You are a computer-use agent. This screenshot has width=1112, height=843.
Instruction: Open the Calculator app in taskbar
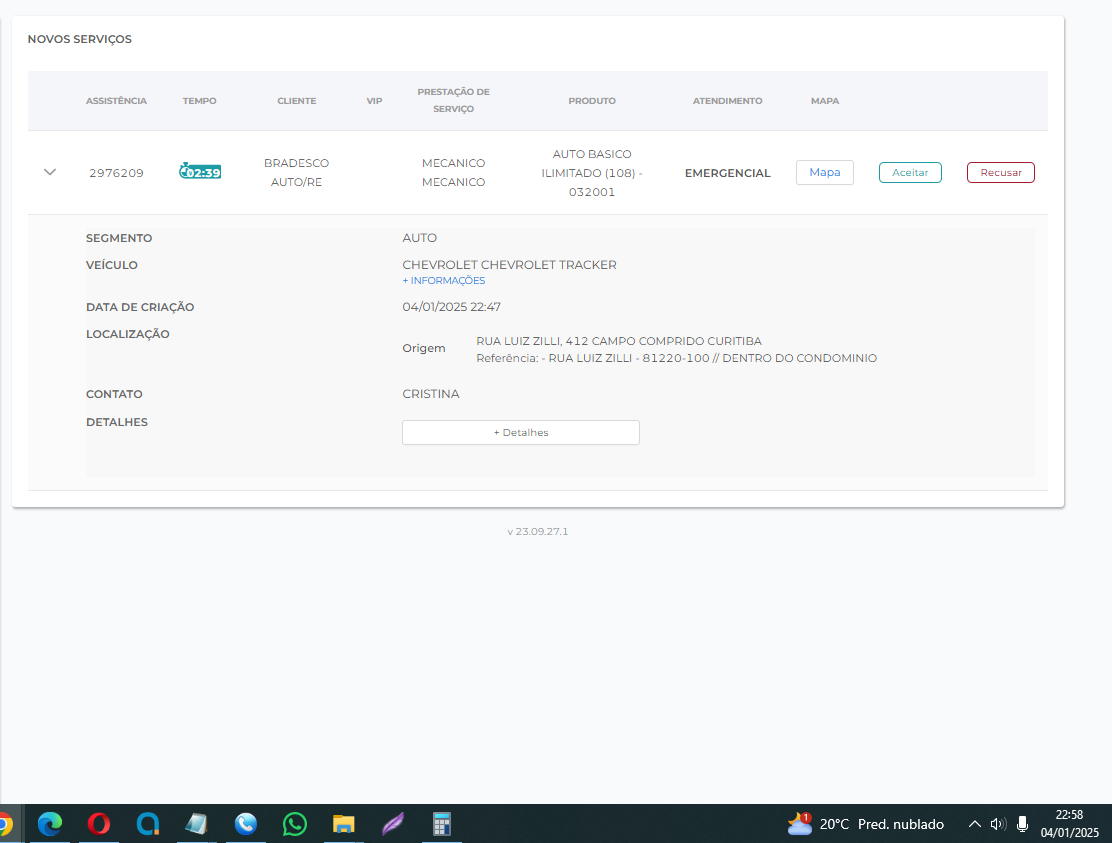[x=441, y=824]
